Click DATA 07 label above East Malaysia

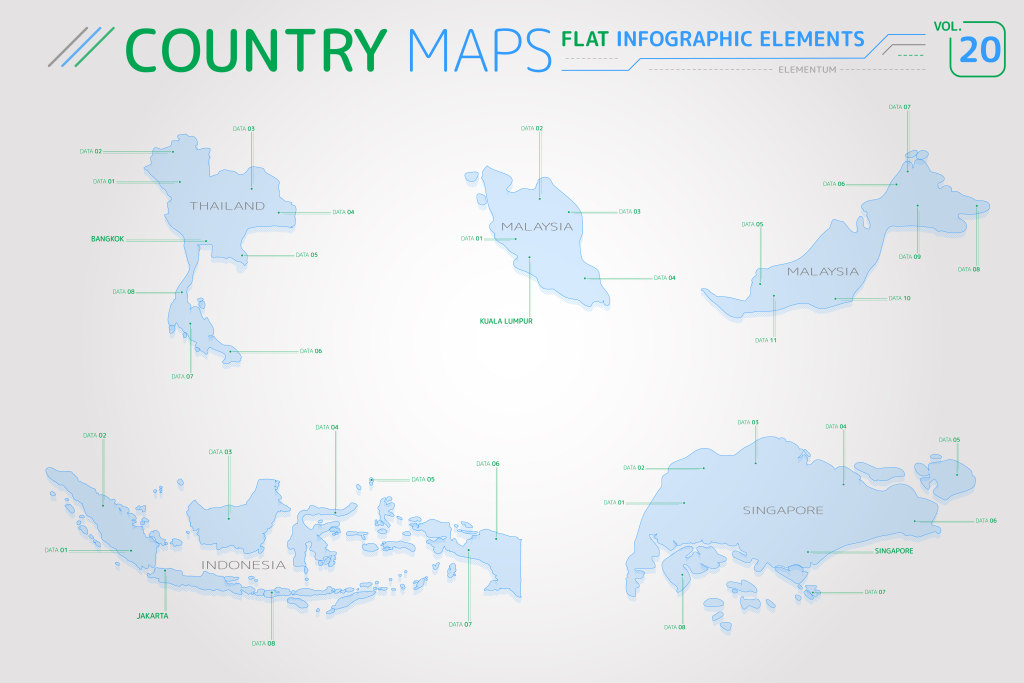(900, 106)
